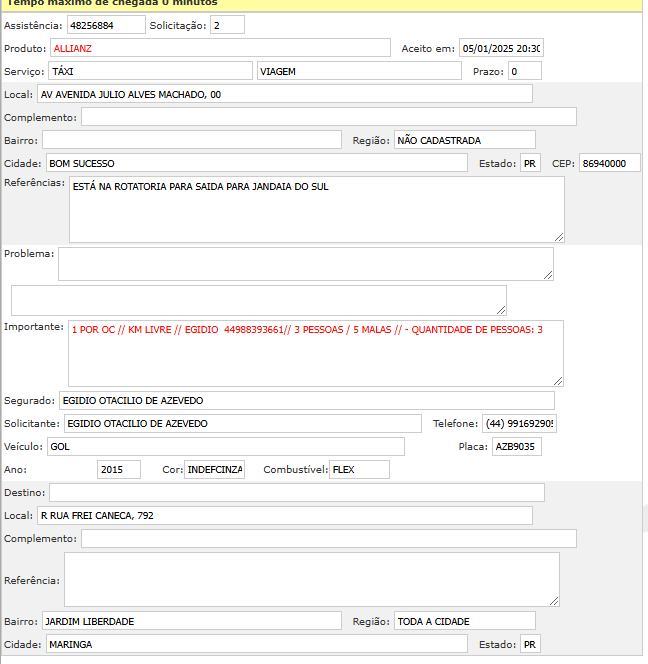
Task: Click the Produto field containing ALLIANZ
Action: (220, 48)
